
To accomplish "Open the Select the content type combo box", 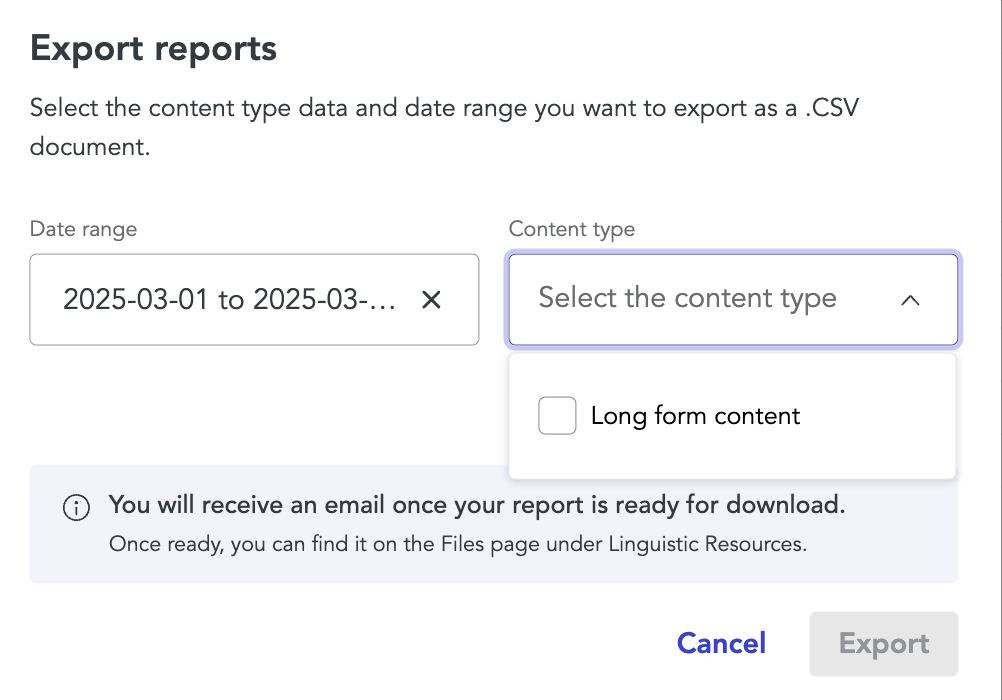I will pos(733,299).
